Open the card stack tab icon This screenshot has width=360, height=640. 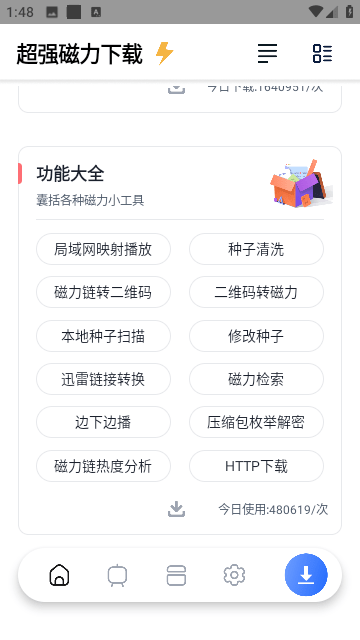pyautogui.click(x=176, y=575)
